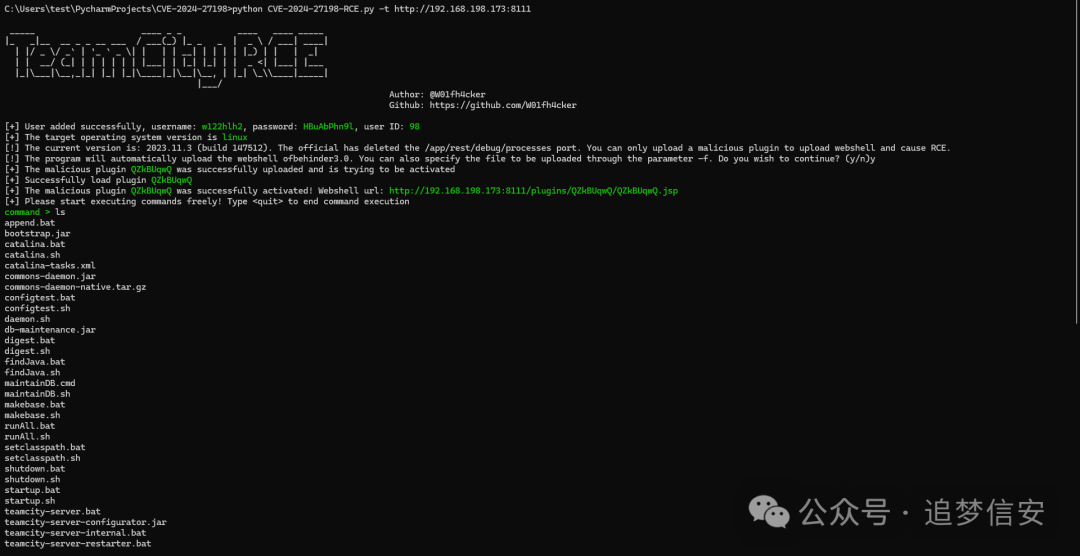Click the password value HBuAbPhn9l
The width and height of the screenshot is (1080, 556).
329,127
